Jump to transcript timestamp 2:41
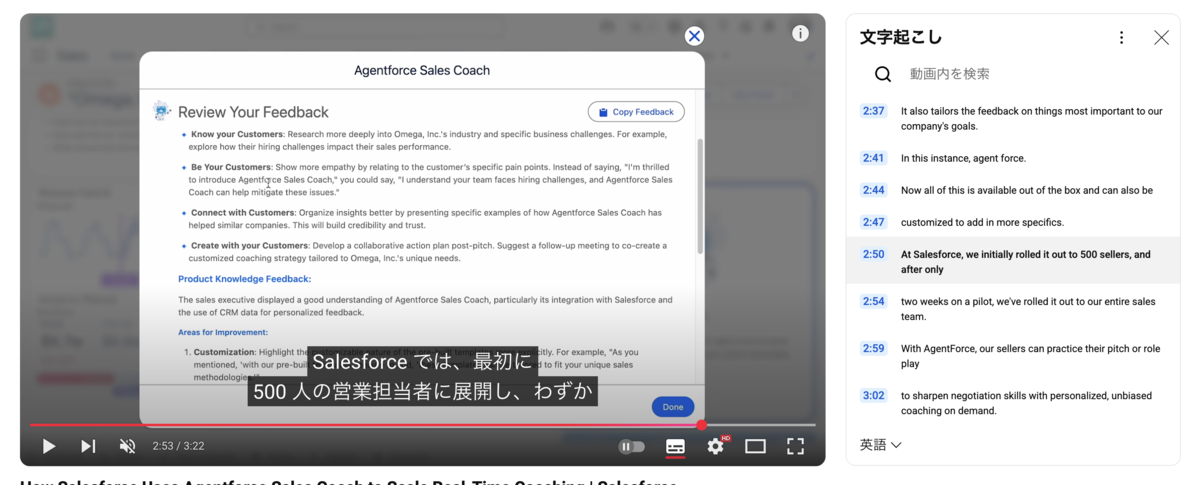Viewport: 1200px width, 485px height. click(x=873, y=158)
